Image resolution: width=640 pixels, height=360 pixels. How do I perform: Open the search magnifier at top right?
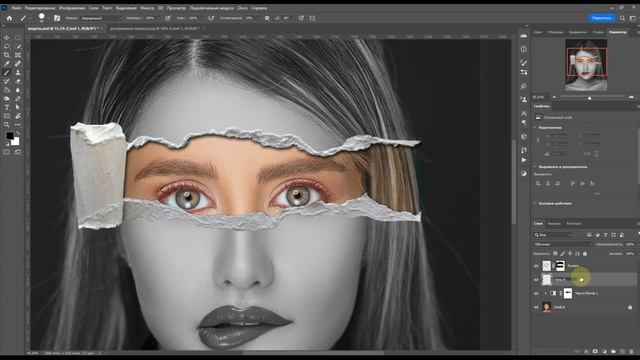tap(622, 18)
